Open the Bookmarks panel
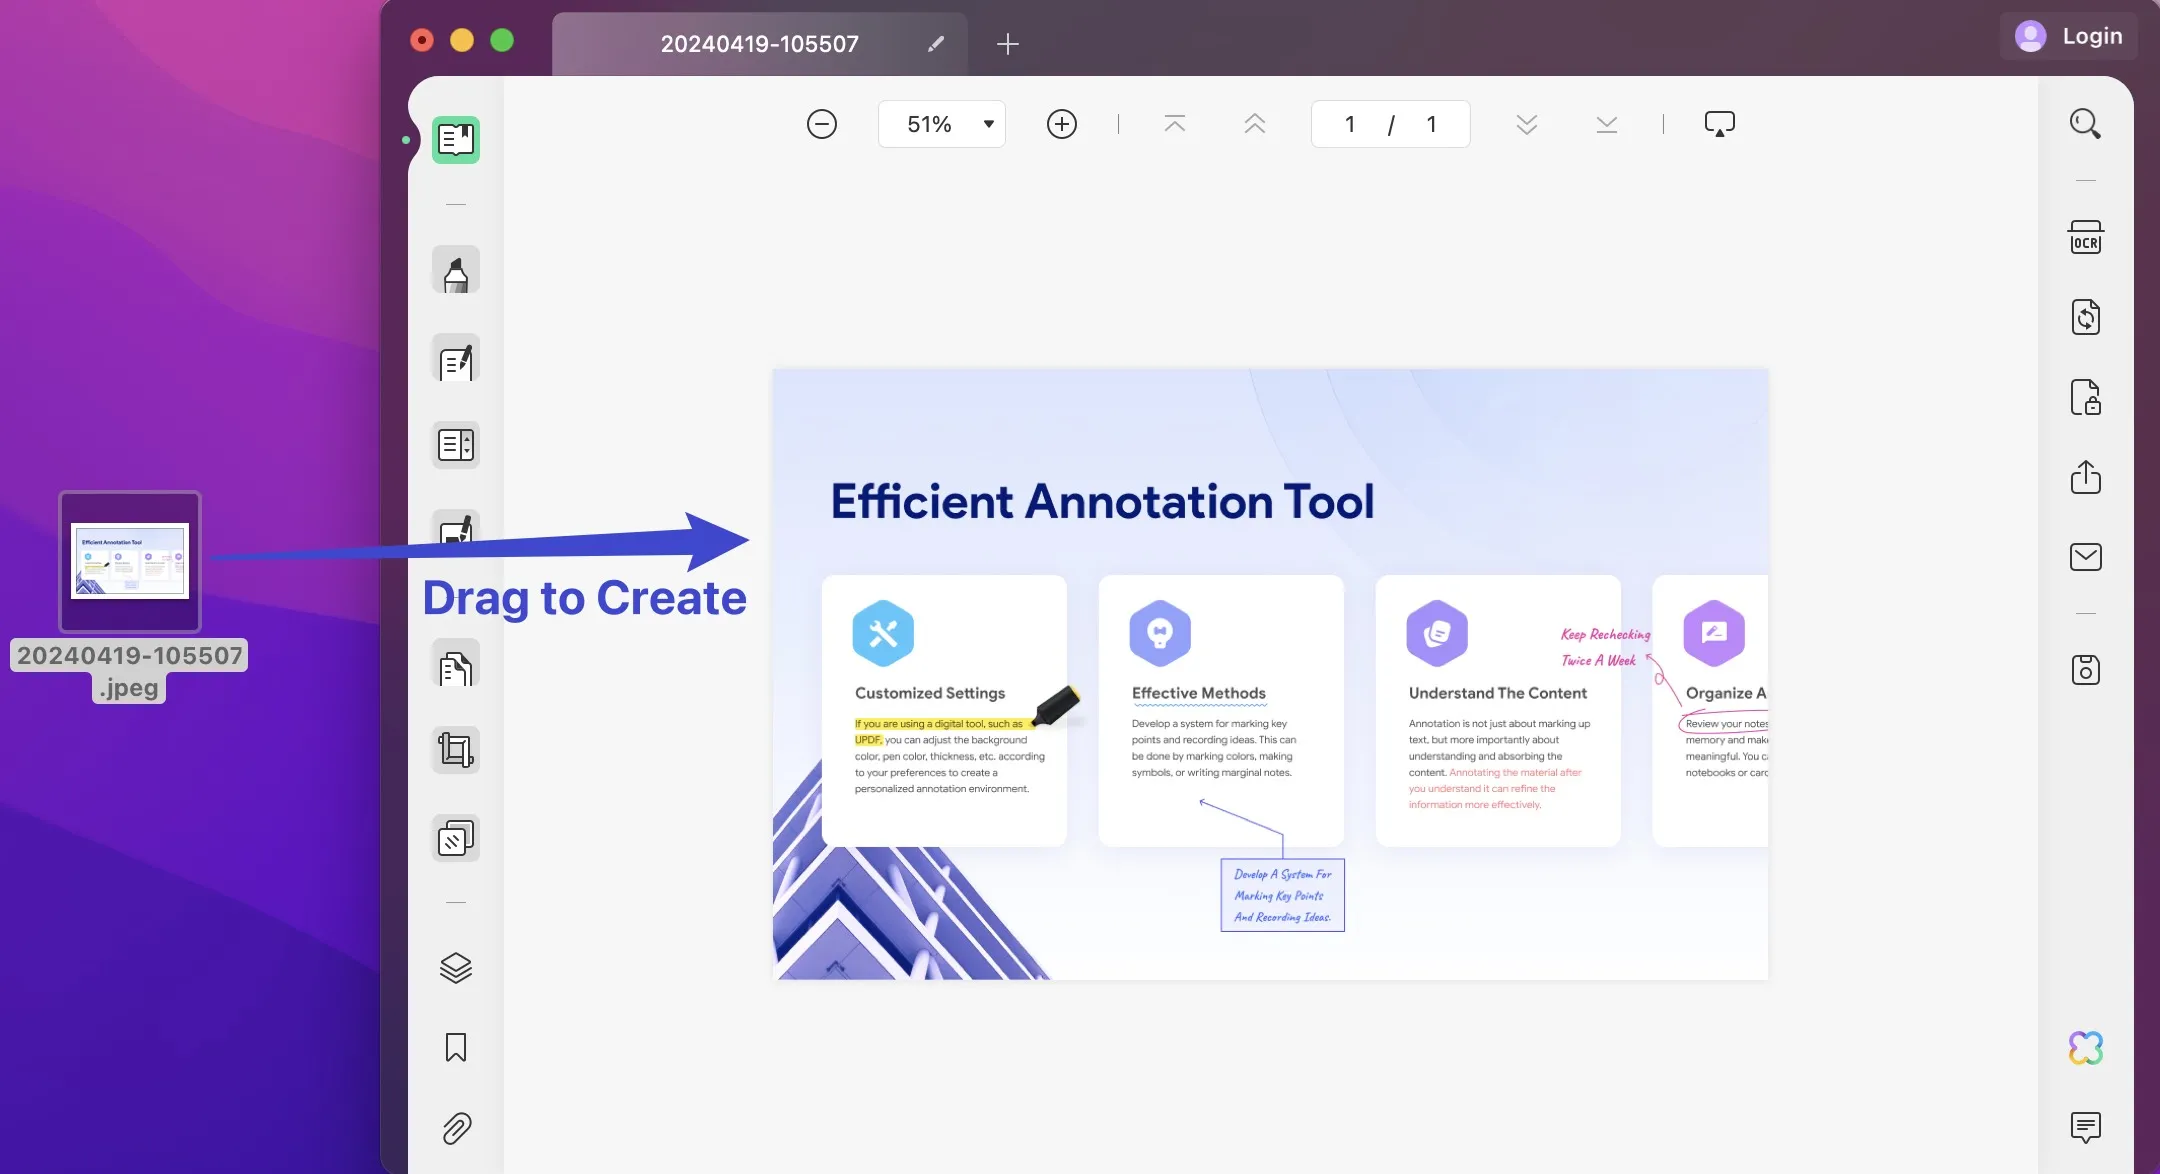 (456, 1047)
